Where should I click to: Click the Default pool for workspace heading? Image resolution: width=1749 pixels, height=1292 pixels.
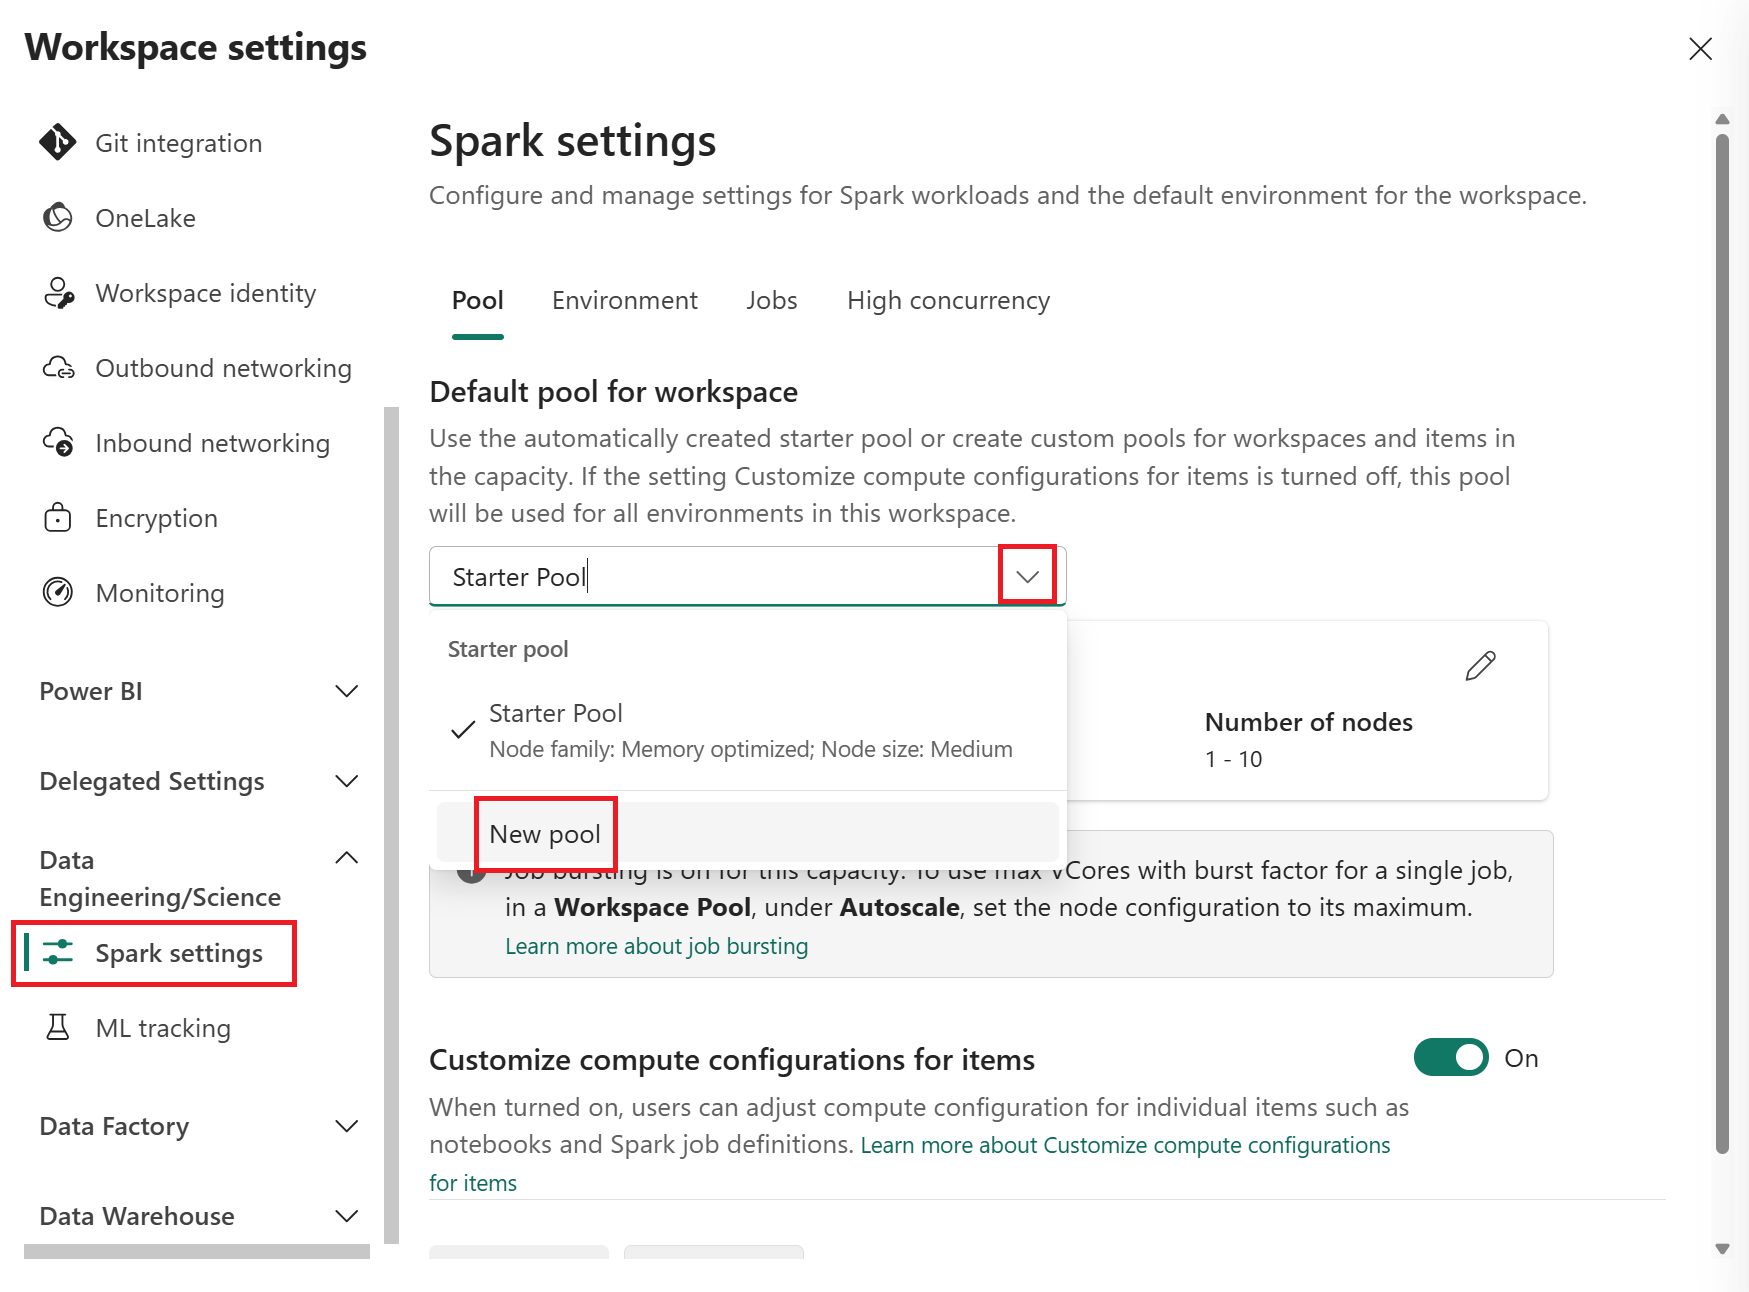click(x=613, y=392)
